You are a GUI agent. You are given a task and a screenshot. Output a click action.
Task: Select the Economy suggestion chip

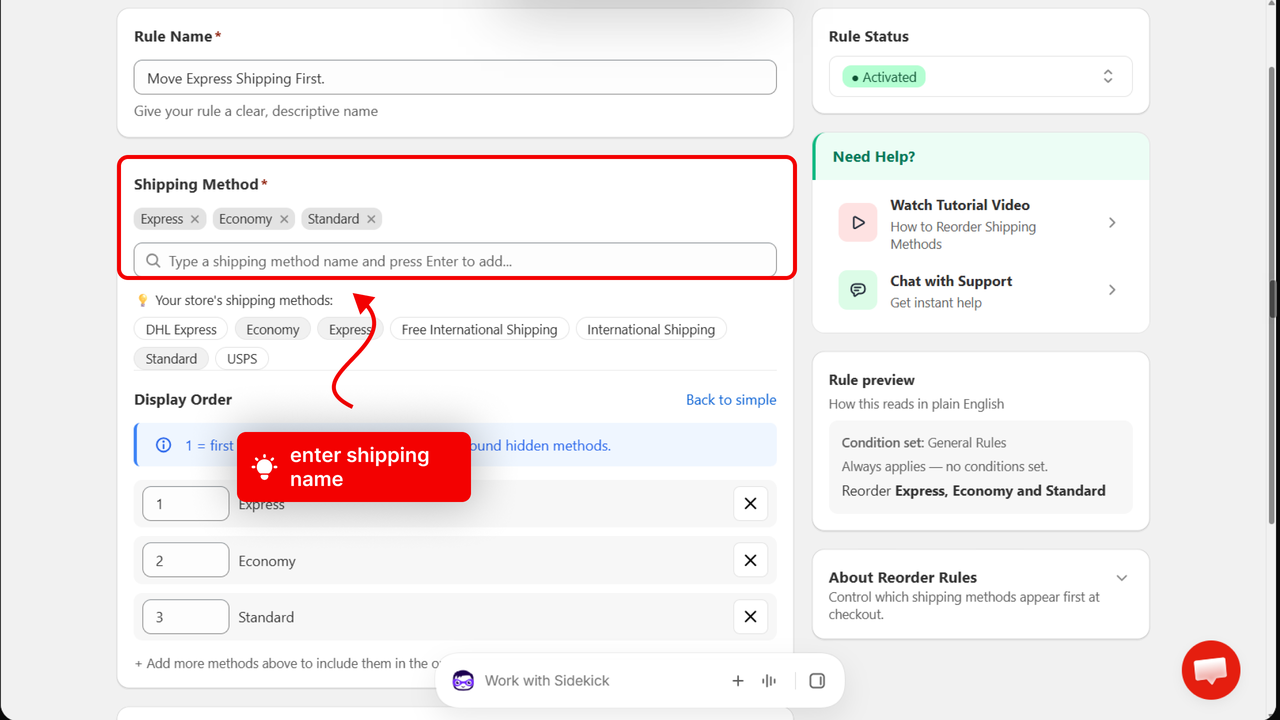click(273, 329)
